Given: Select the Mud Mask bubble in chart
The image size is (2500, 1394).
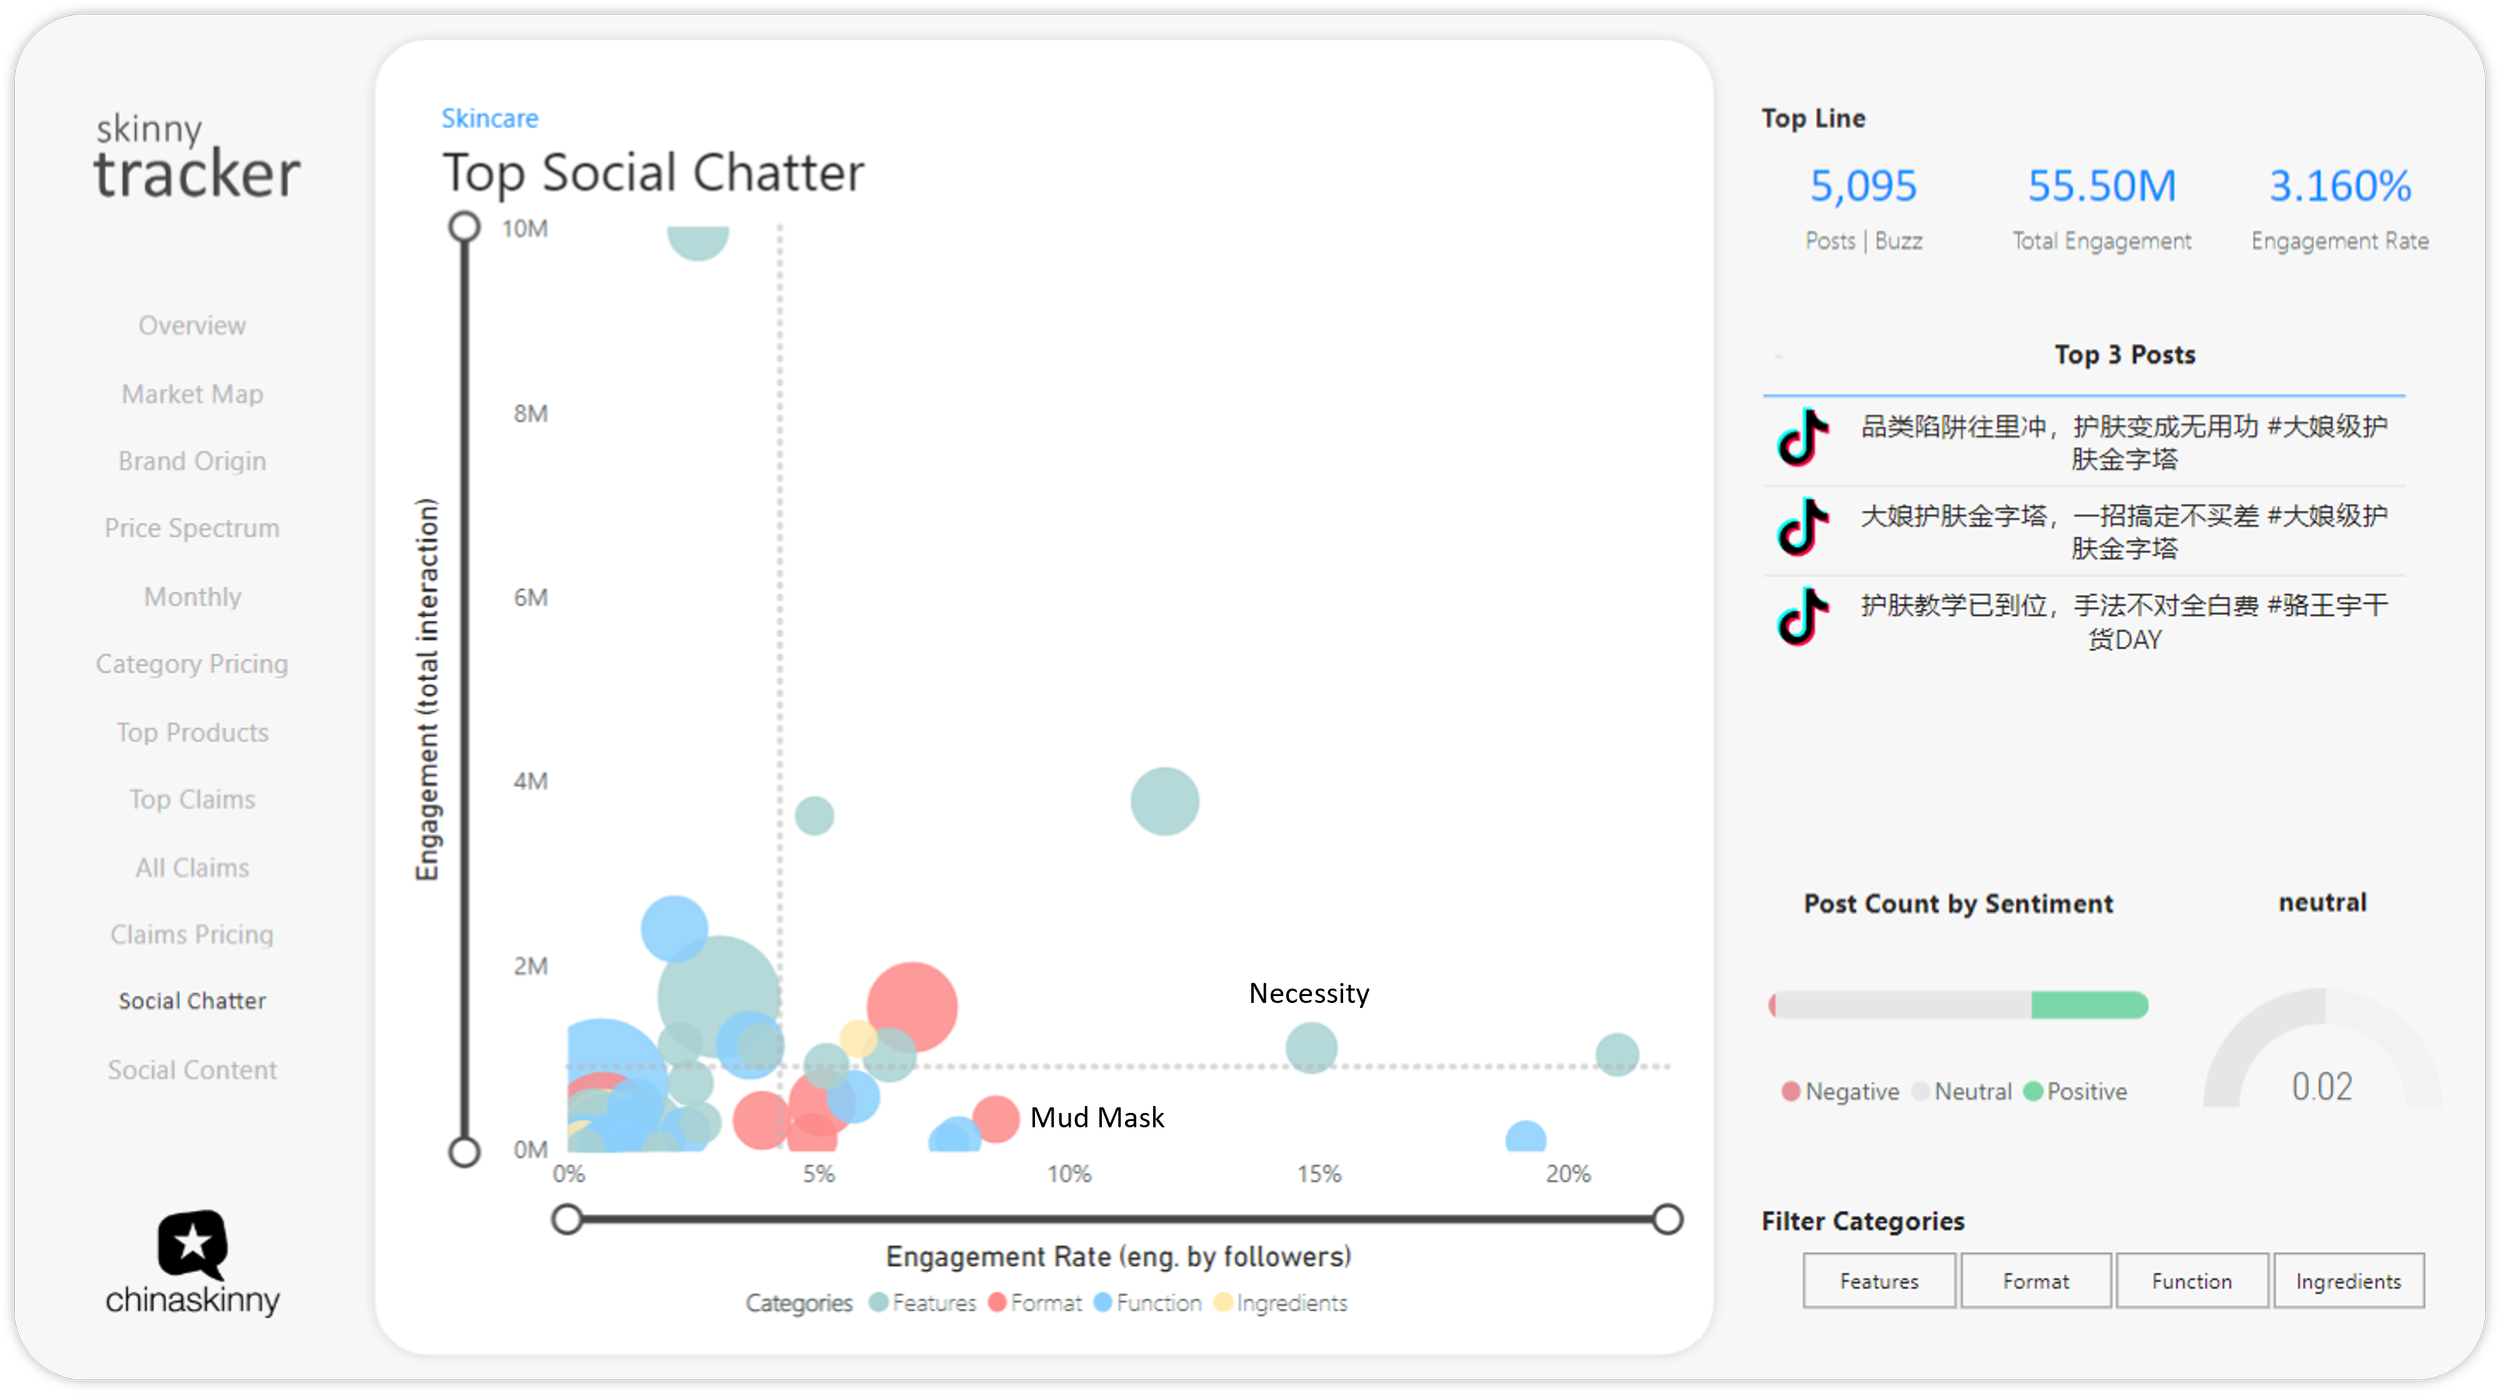Looking at the screenshot, I should point(995,1118).
